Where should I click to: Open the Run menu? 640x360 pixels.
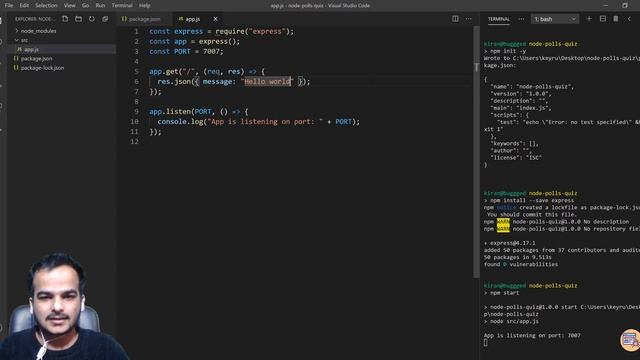tap(100, 6)
